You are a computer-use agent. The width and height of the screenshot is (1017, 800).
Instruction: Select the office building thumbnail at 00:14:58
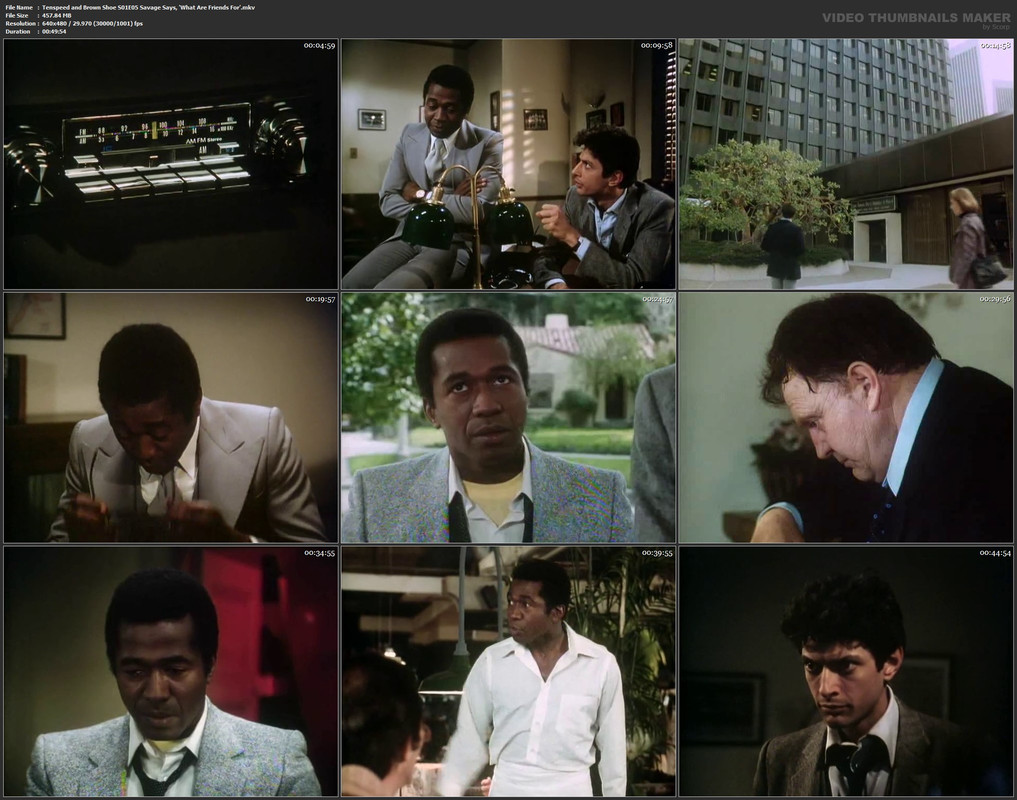coord(846,164)
